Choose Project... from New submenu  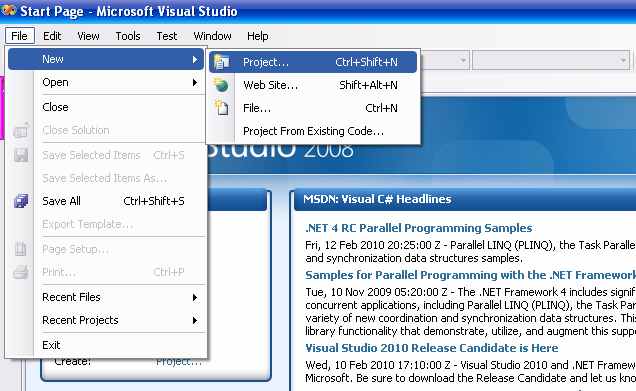[313, 62]
